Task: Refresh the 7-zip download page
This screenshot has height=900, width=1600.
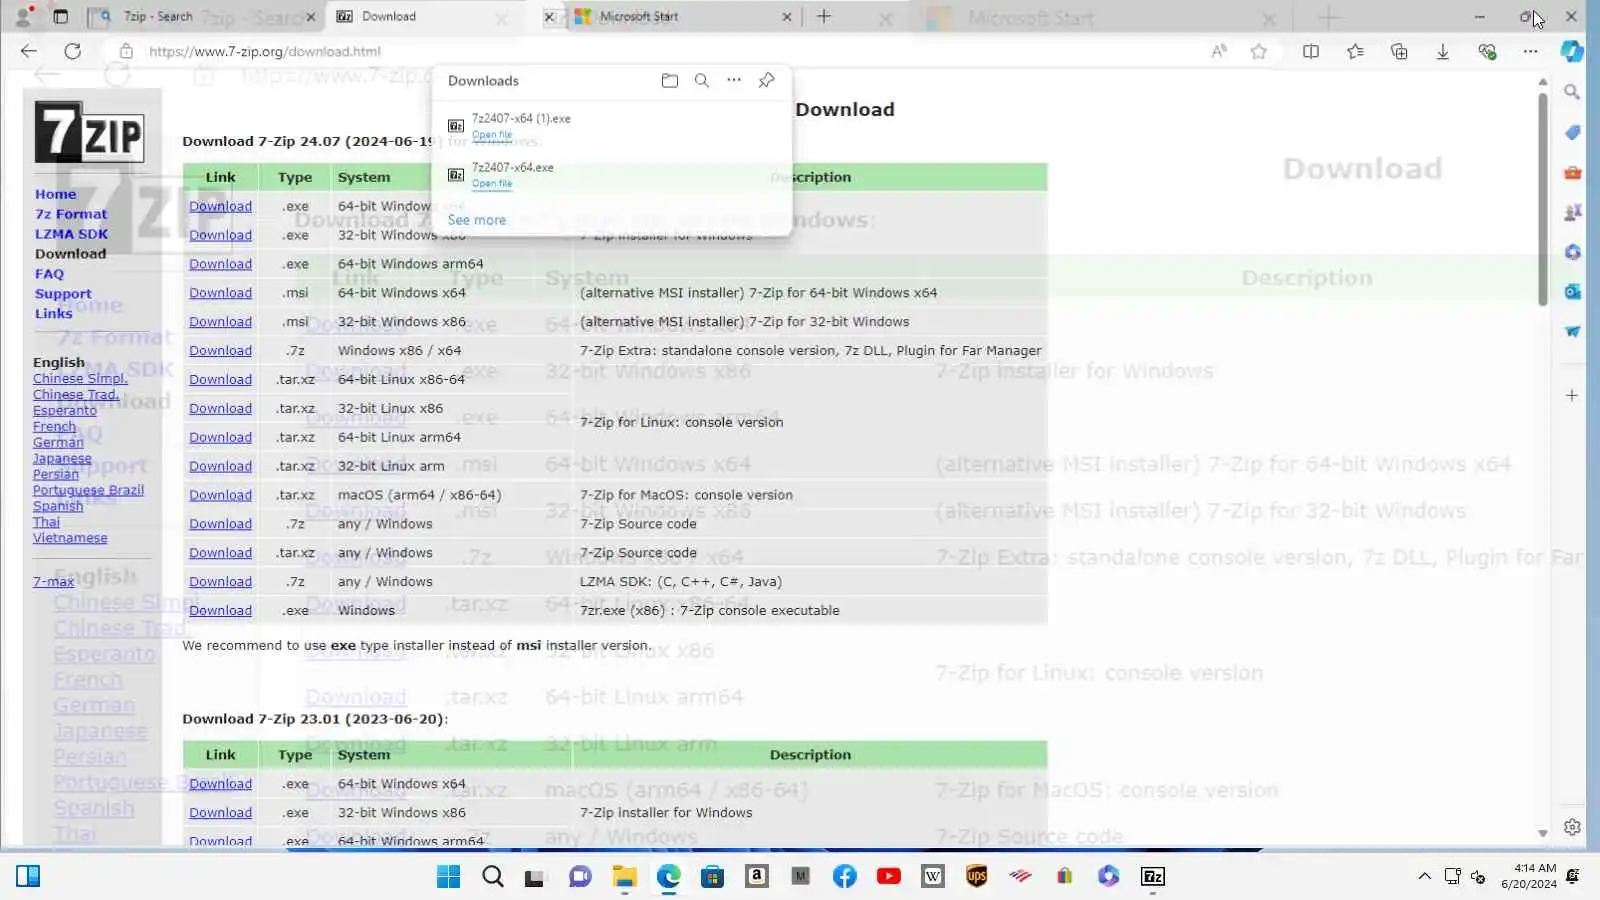Action: [73, 51]
